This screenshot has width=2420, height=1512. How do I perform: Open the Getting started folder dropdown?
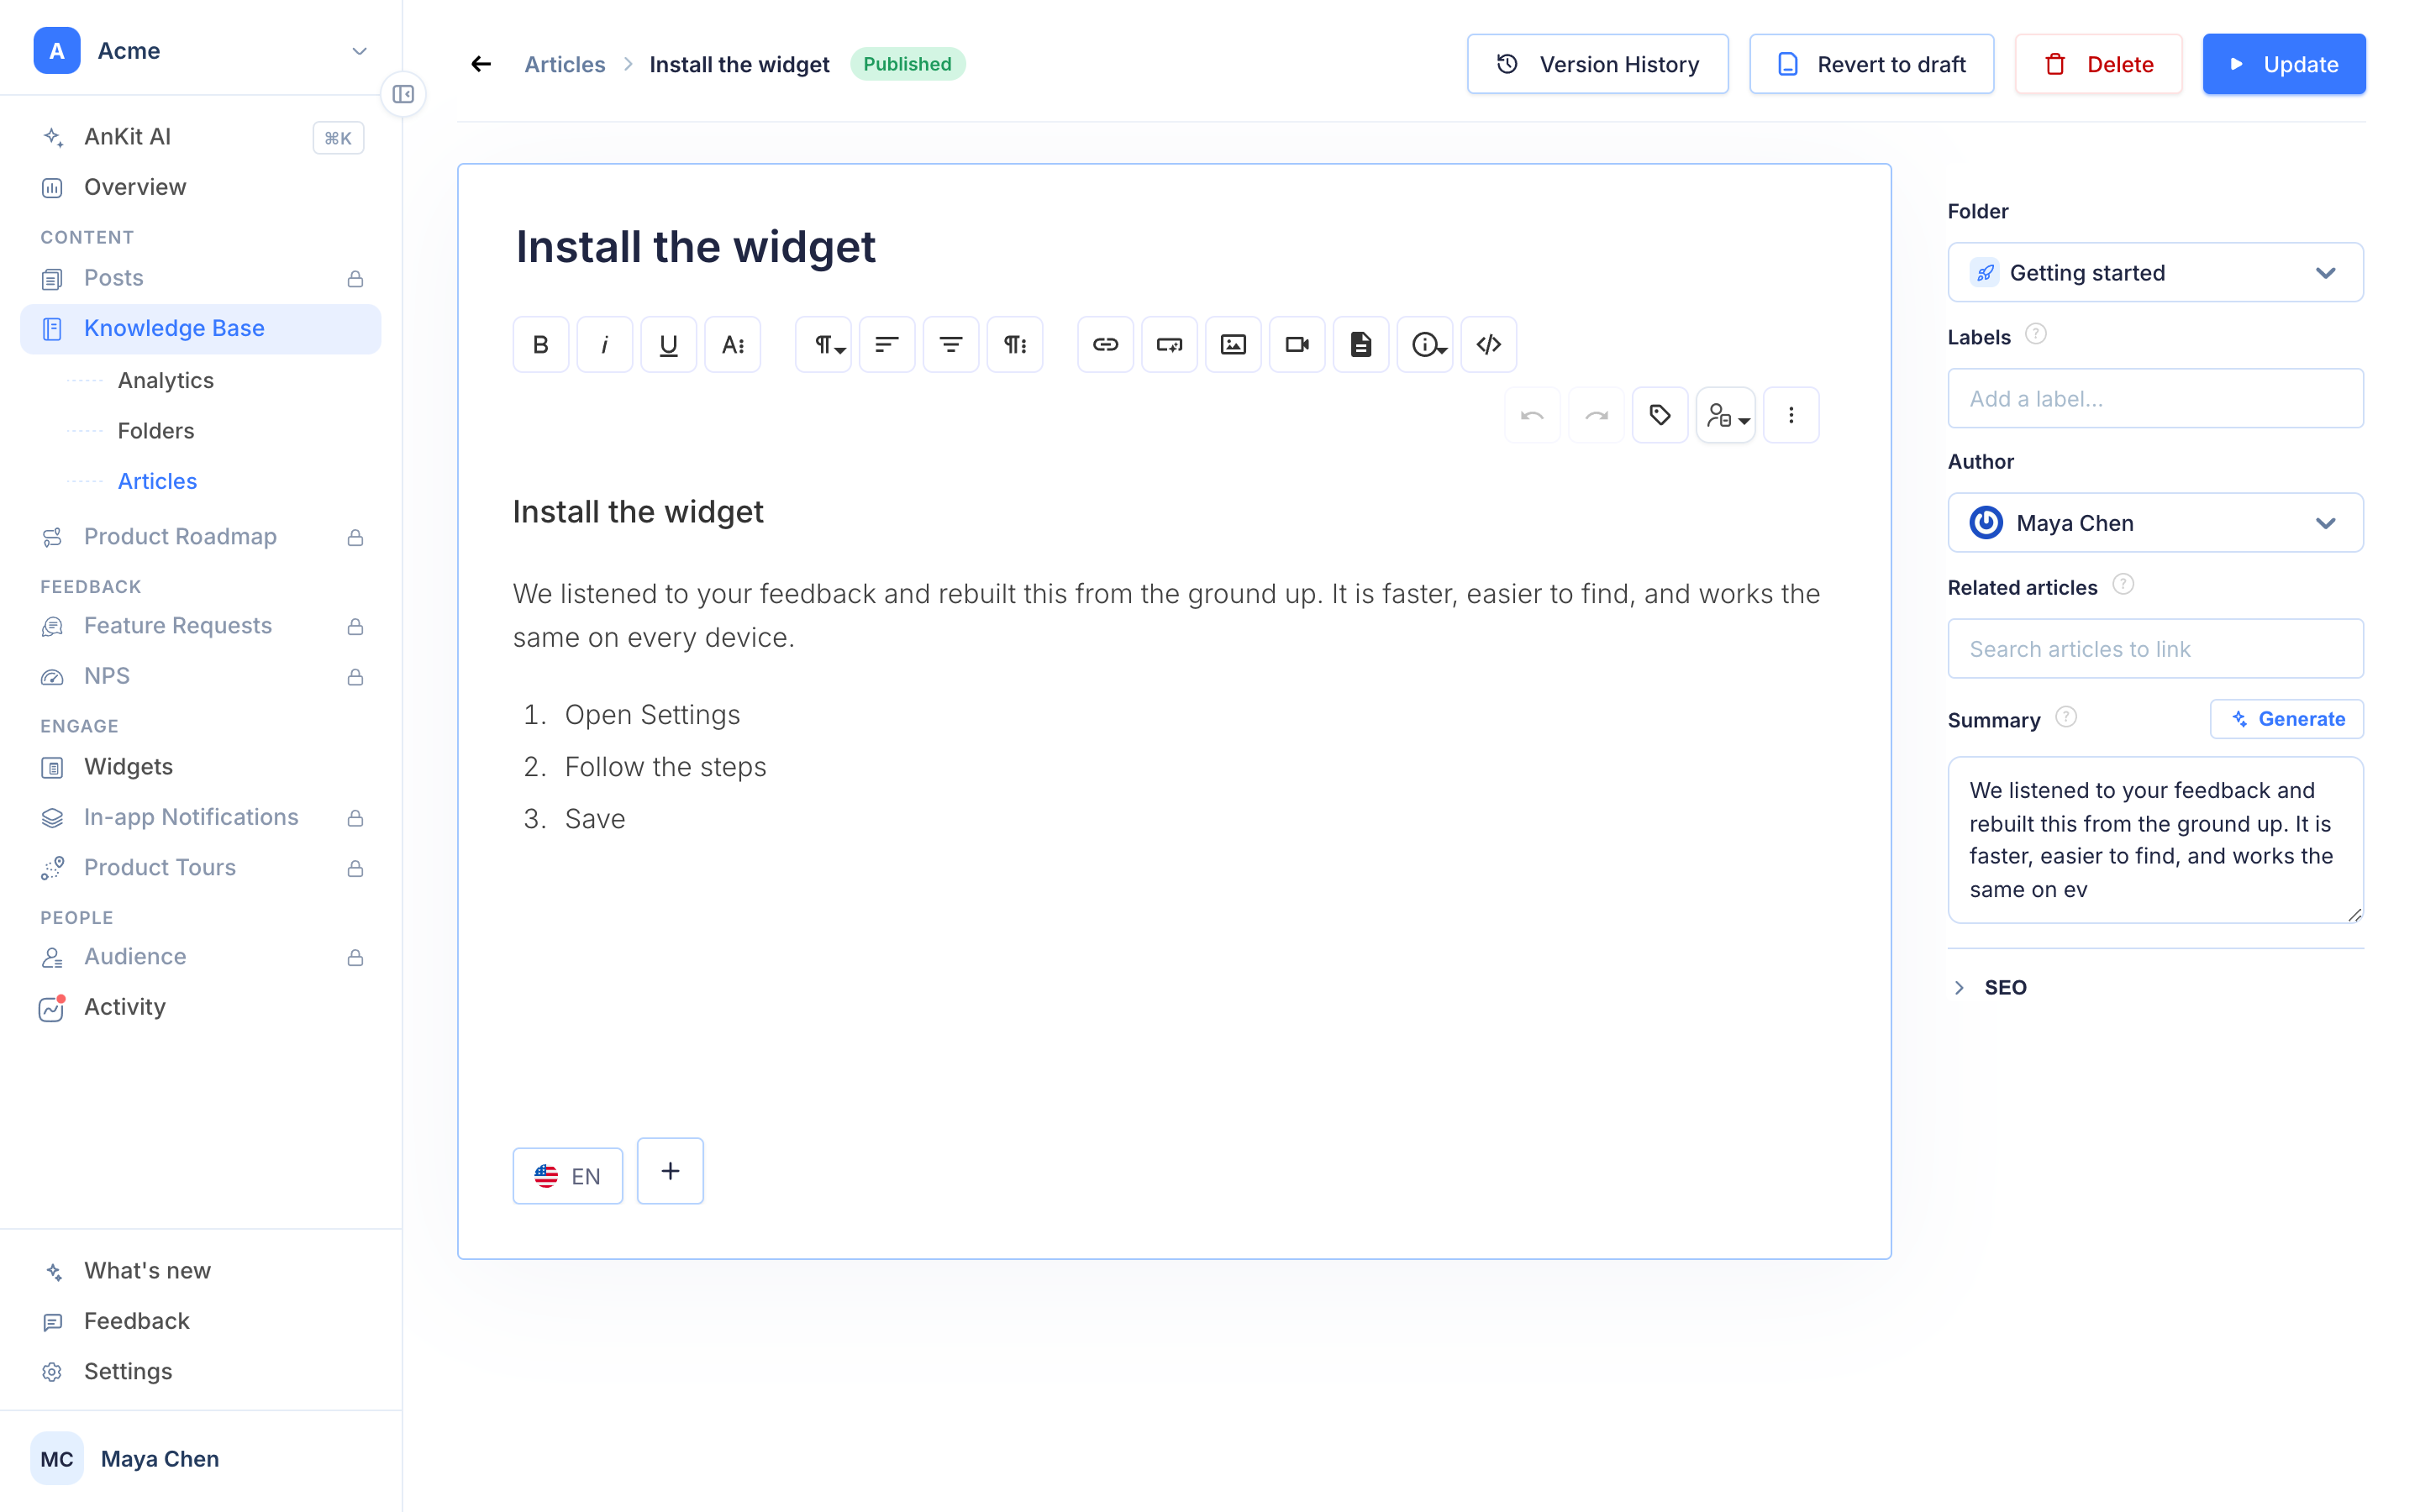2155,272
